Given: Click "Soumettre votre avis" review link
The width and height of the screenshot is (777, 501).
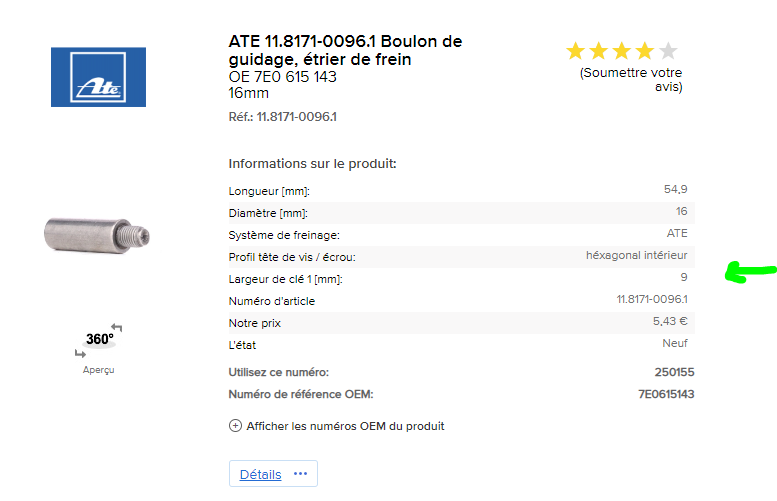Looking at the screenshot, I should click(x=631, y=80).
